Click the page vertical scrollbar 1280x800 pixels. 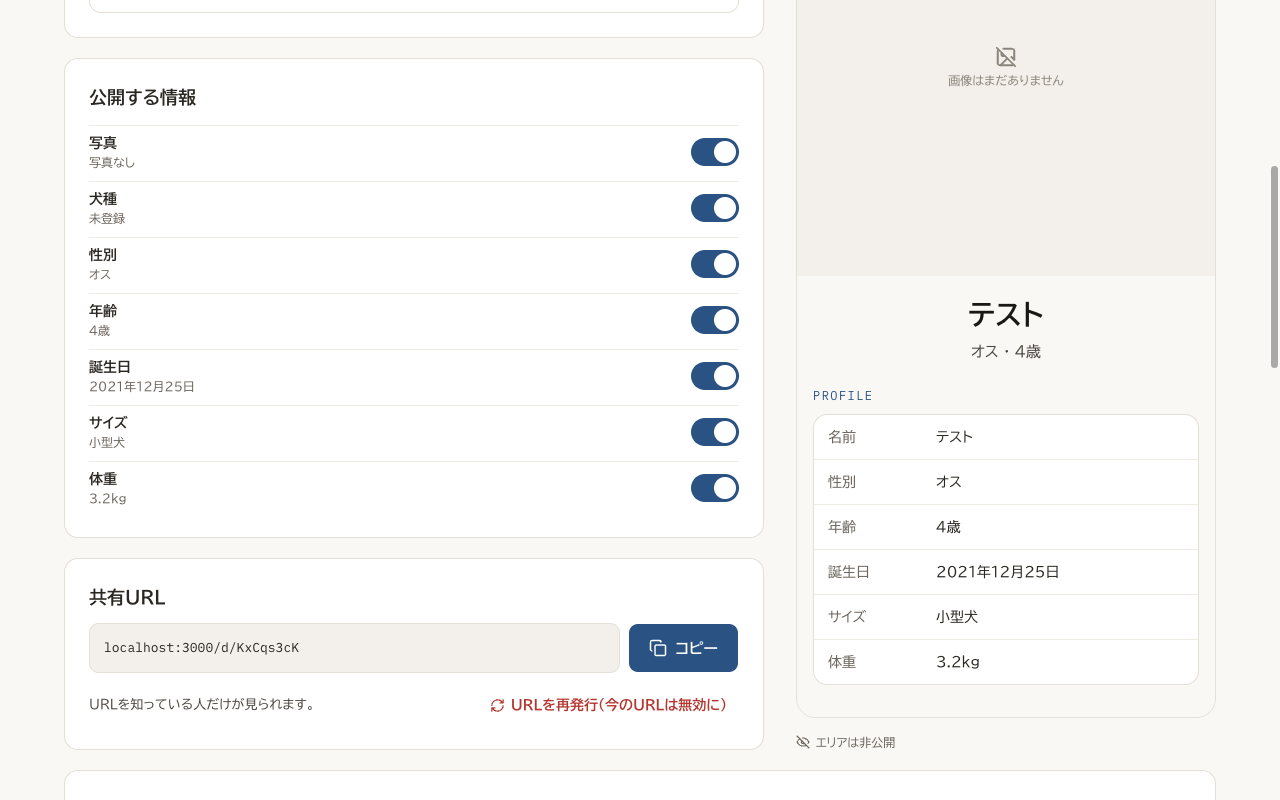click(x=1274, y=267)
